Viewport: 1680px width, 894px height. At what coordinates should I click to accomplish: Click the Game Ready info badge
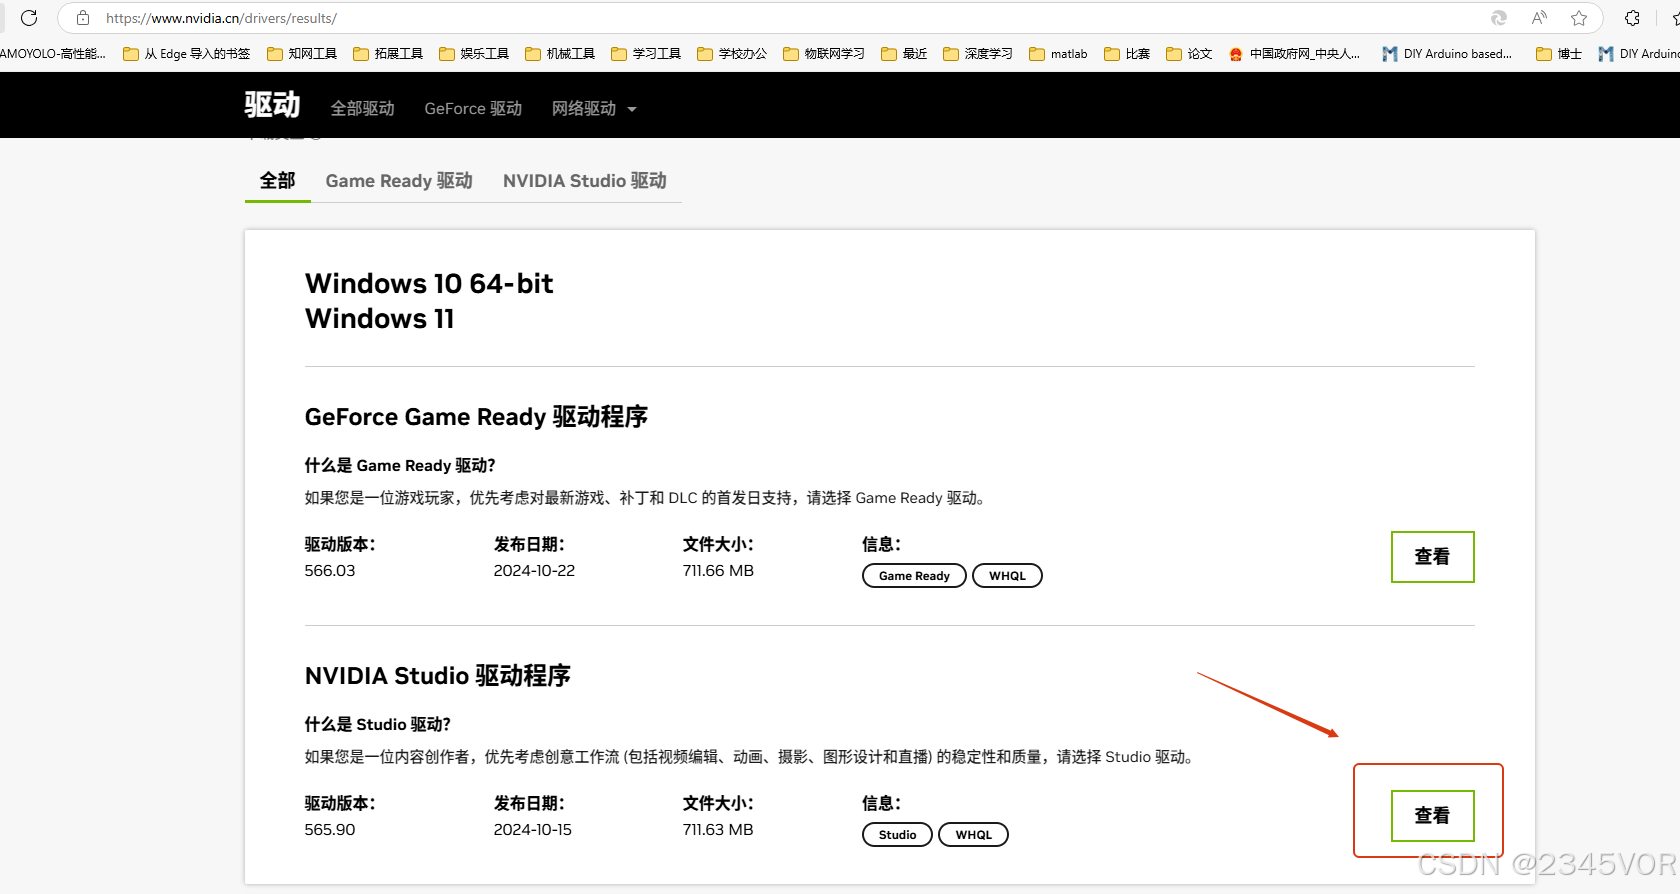tap(914, 576)
